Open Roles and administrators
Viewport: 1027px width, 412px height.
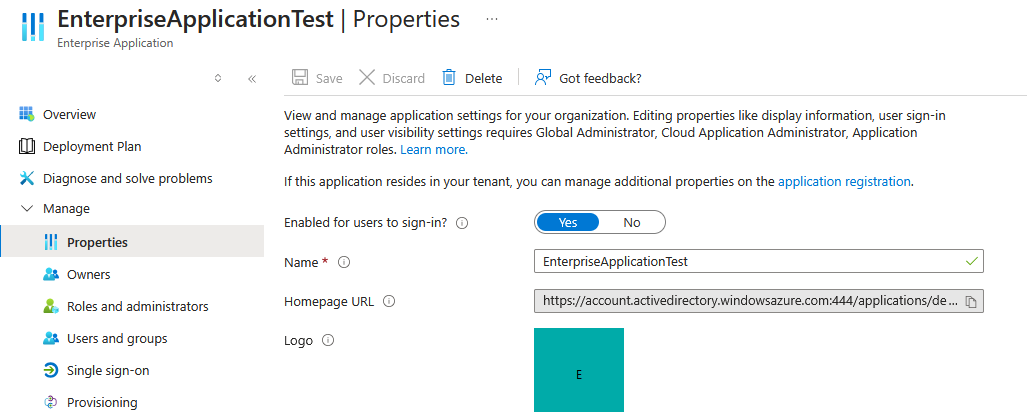coord(138,307)
